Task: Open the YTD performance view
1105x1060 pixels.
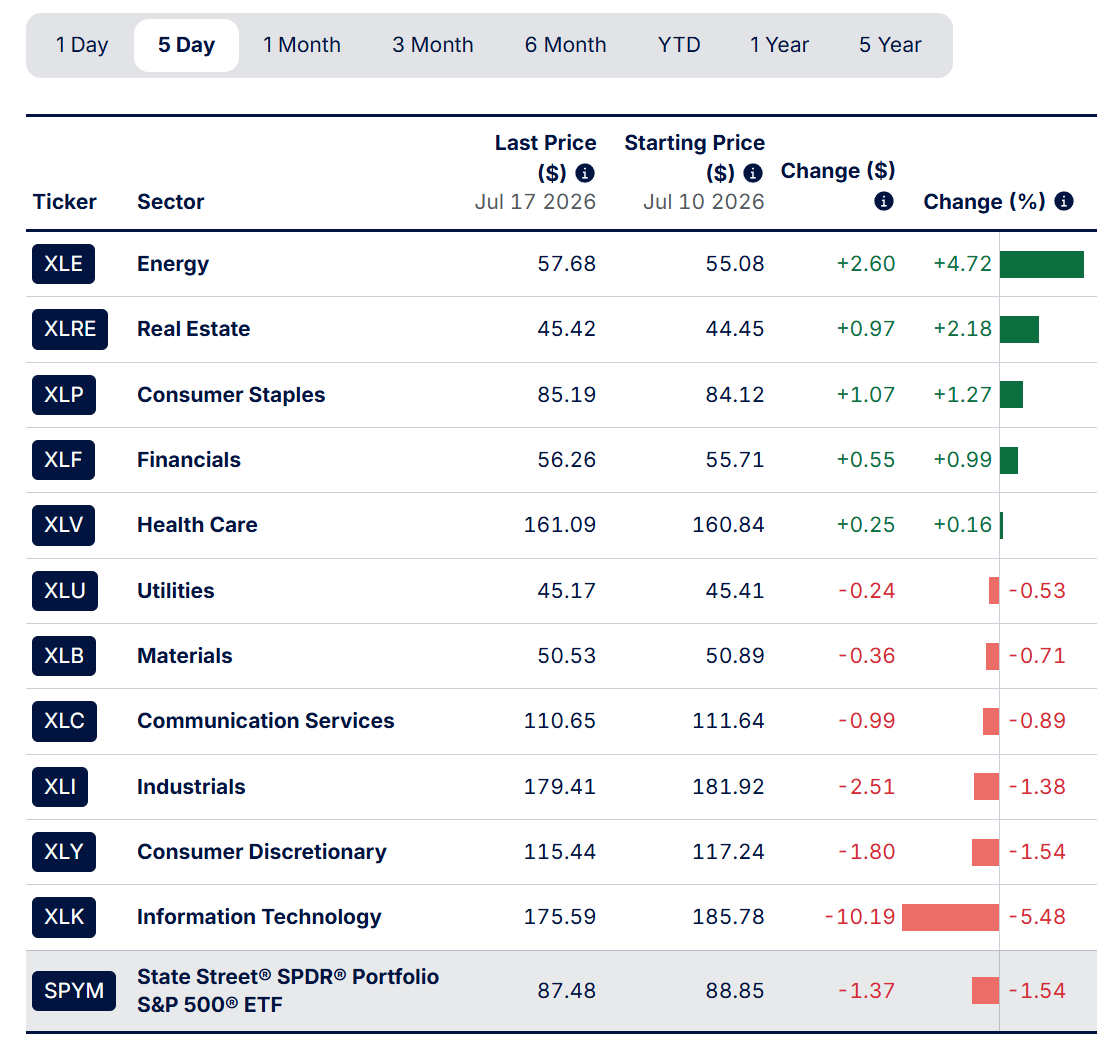Action: click(679, 45)
